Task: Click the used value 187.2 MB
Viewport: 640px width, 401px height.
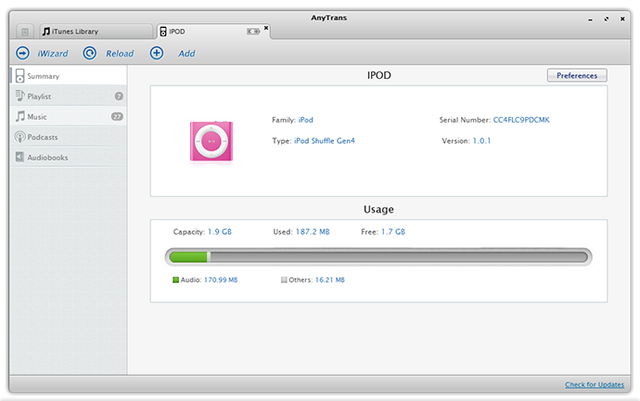Action: pos(312,232)
